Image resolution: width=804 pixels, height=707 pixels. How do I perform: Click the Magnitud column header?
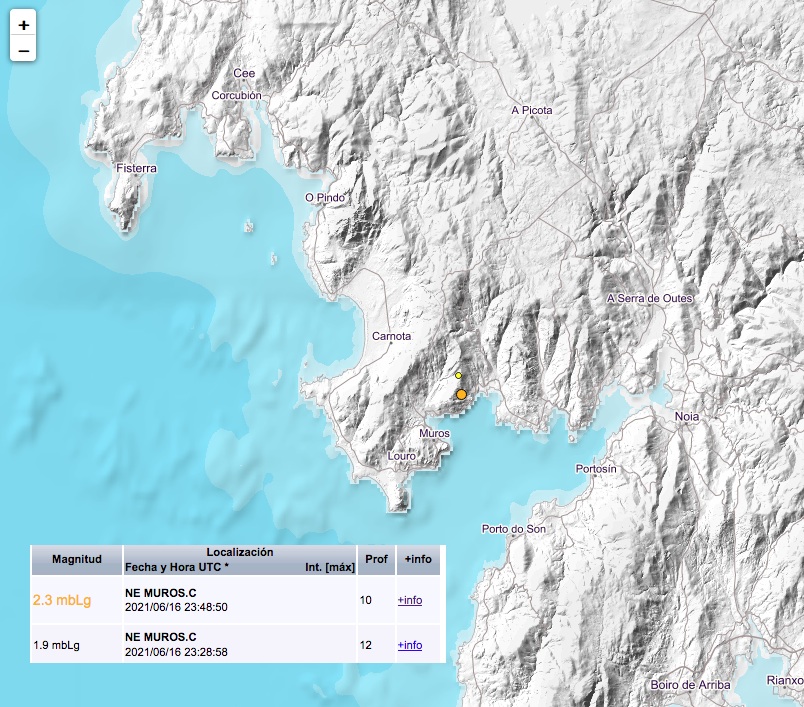point(76,559)
